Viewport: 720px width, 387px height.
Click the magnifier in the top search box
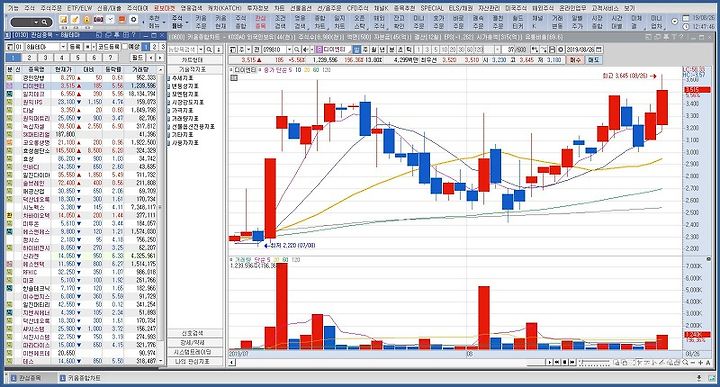click(x=44, y=22)
